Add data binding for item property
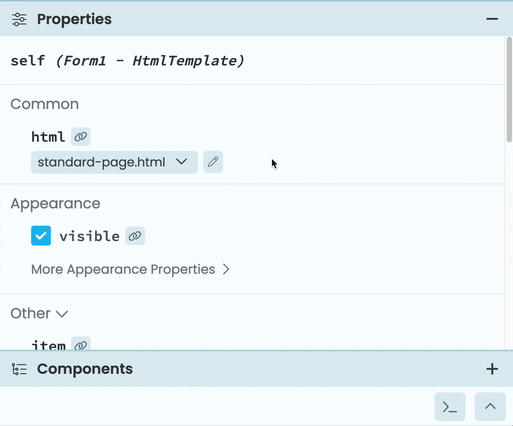This screenshot has height=426, width=513. tap(81, 345)
